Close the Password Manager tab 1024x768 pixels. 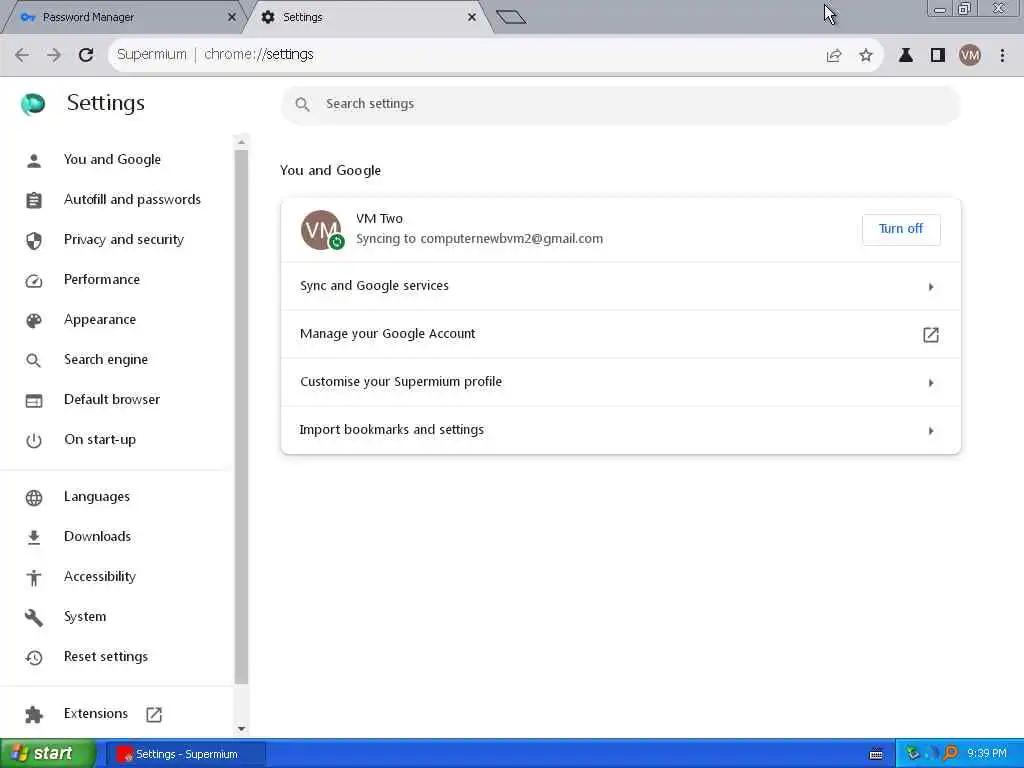(232, 17)
